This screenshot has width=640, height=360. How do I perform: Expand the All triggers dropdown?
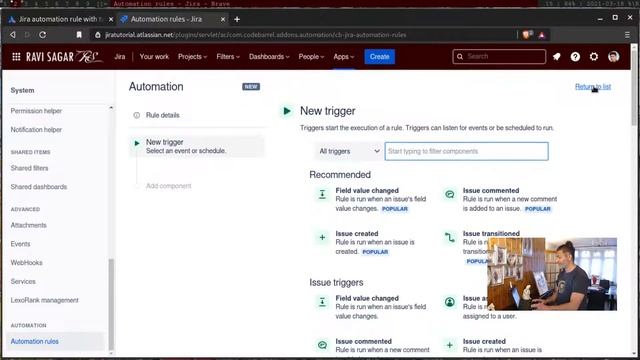point(349,151)
